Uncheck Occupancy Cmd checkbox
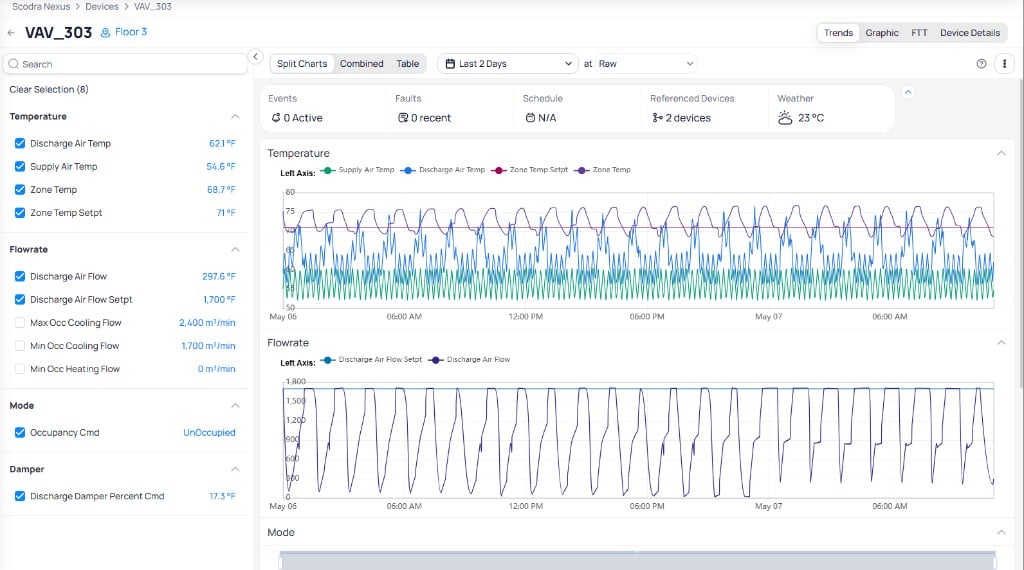Viewport: 1024px width, 570px height. pos(20,433)
